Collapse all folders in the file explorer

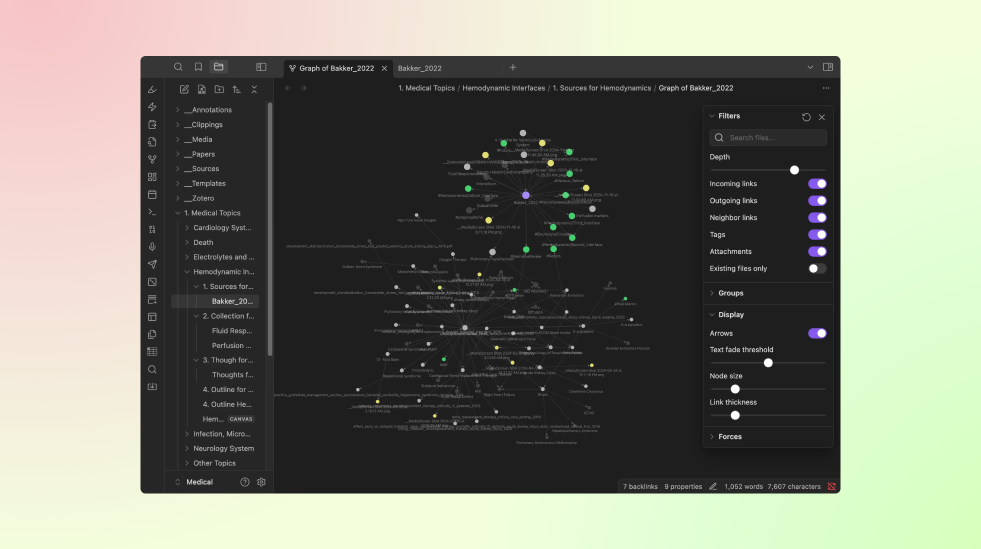point(254,90)
